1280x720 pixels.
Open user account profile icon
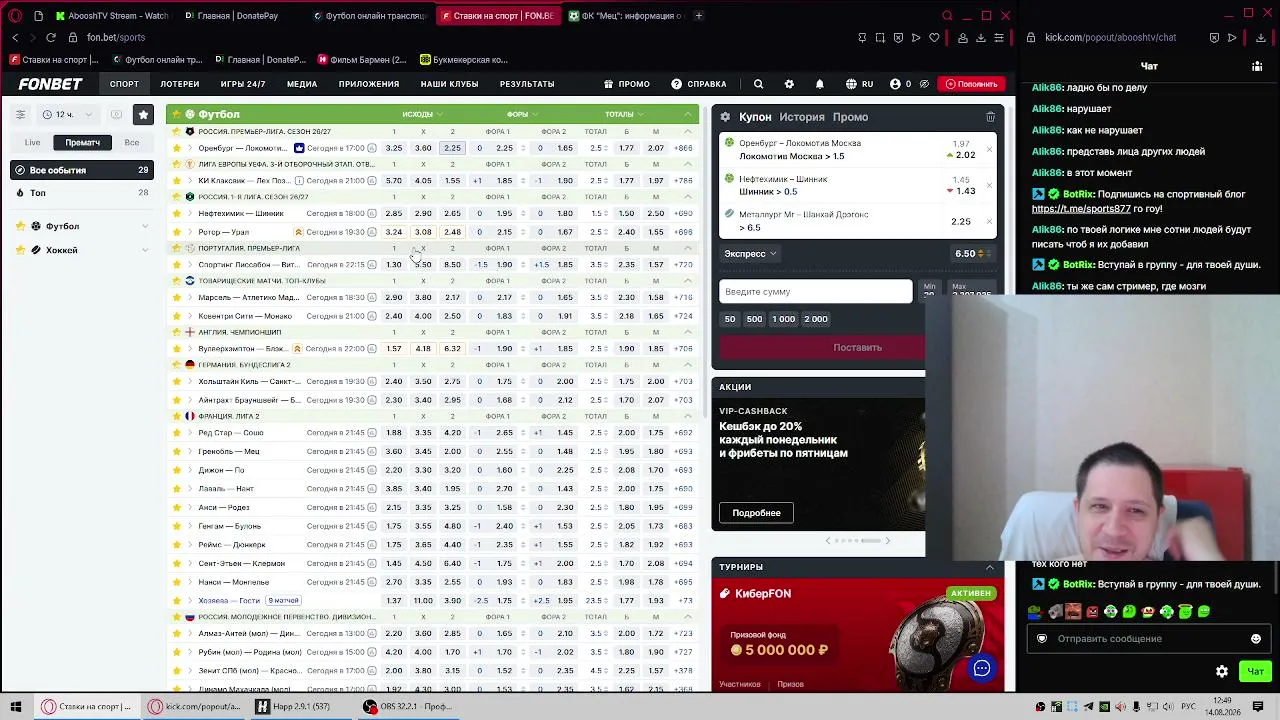895,84
